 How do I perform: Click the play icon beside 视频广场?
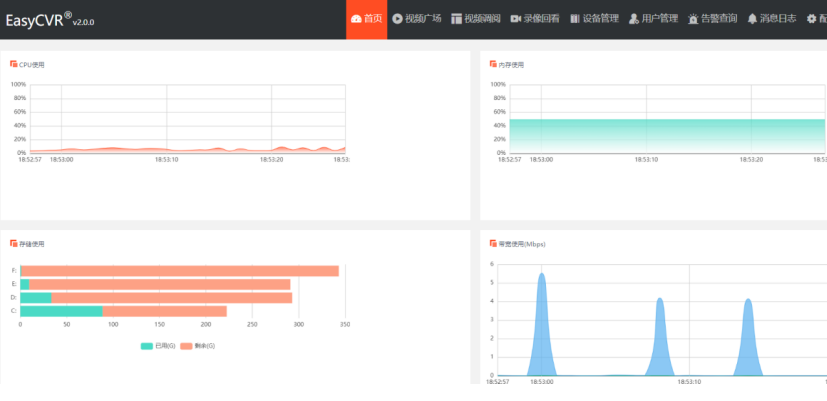[397, 19]
